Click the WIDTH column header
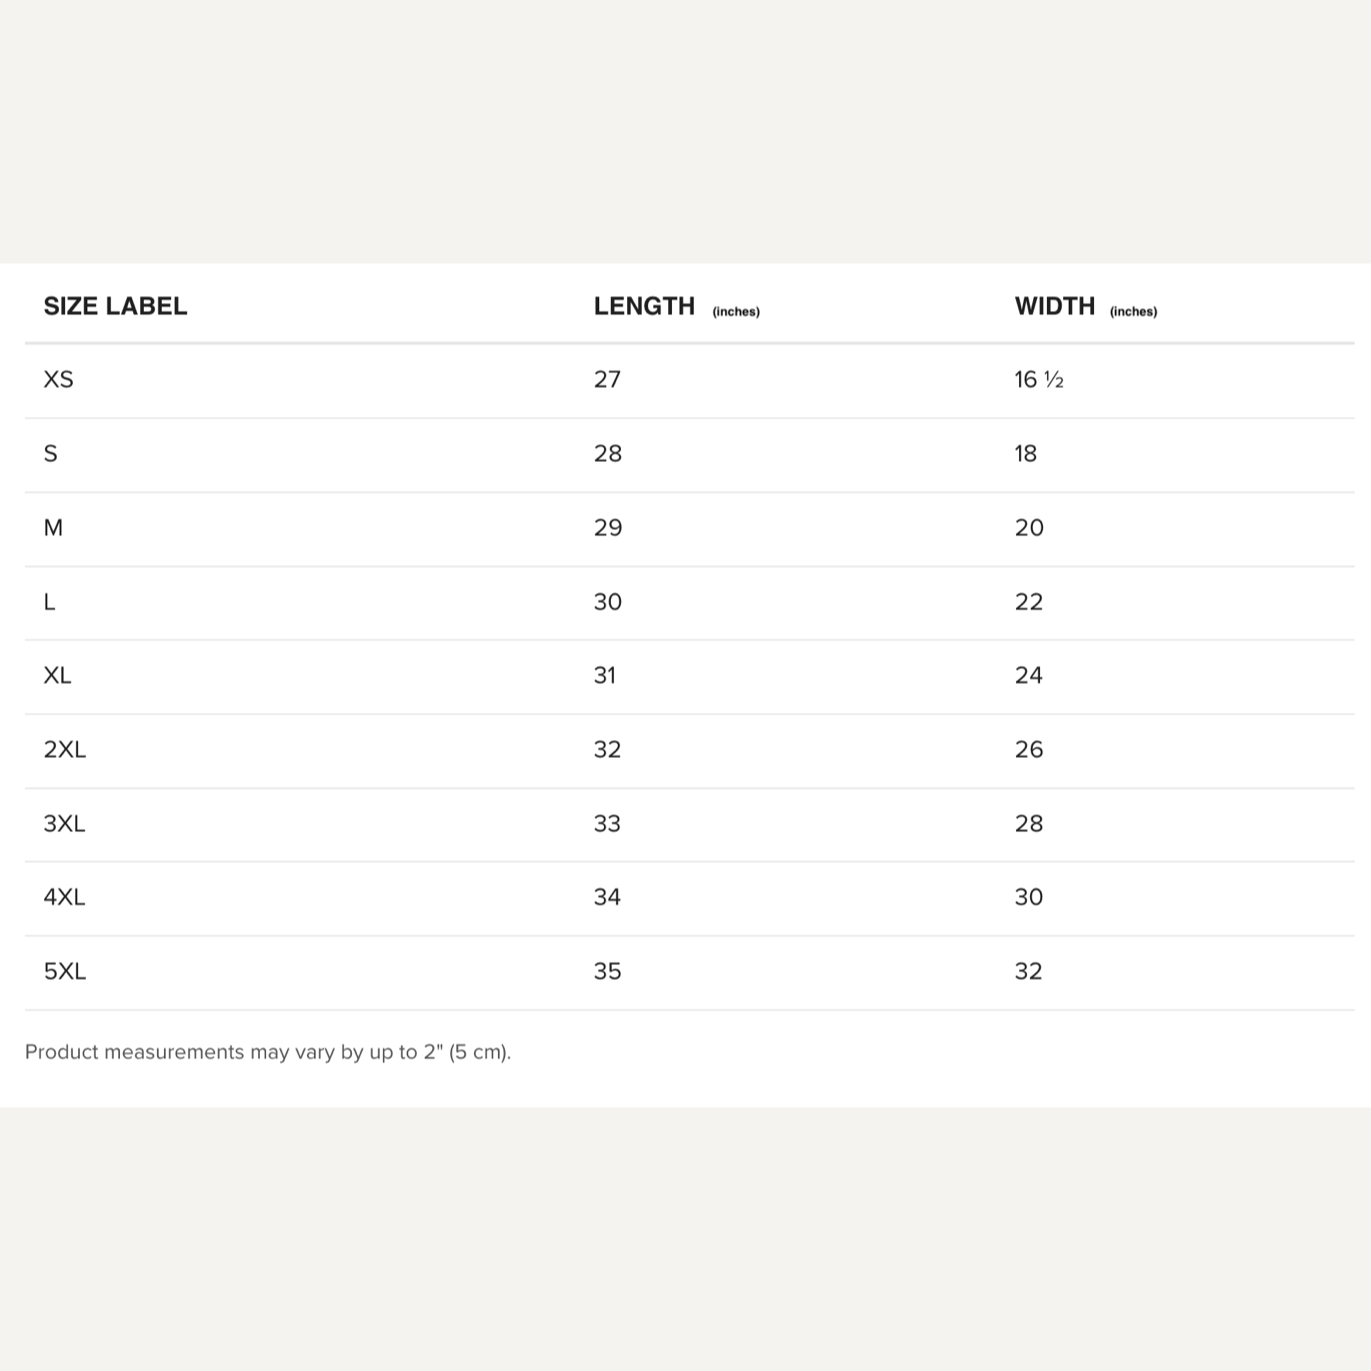The image size is (1371, 1371). click(x=1055, y=306)
